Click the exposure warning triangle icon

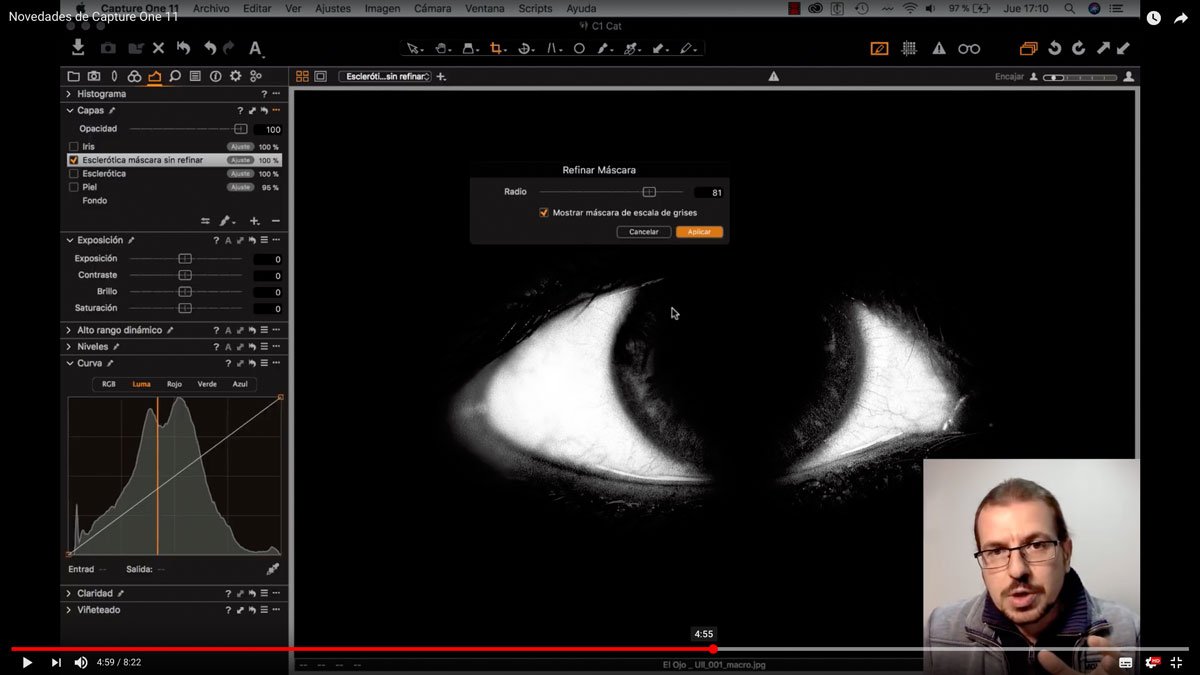pyautogui.click(x=939, y=48)
